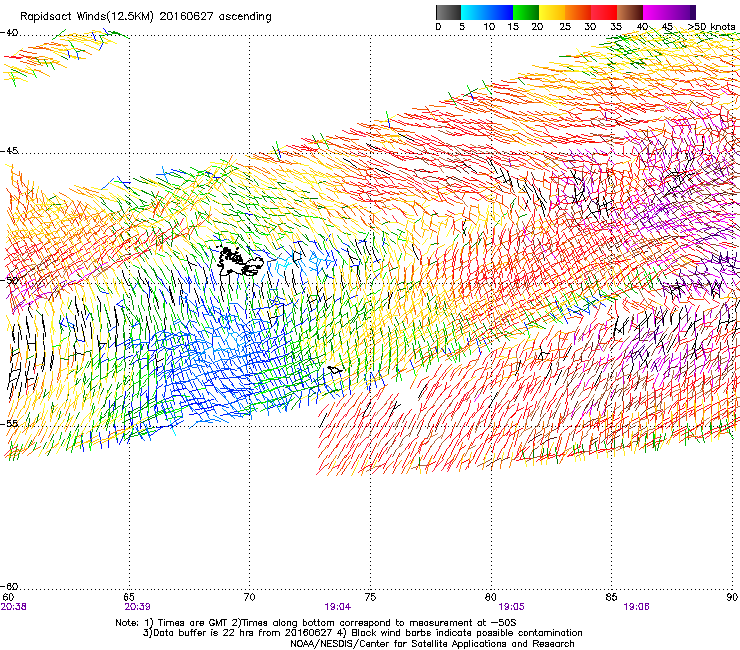Screen dimensions: 740x650
Task: Click the '70' longitude axis label
Action: [250, 597]
